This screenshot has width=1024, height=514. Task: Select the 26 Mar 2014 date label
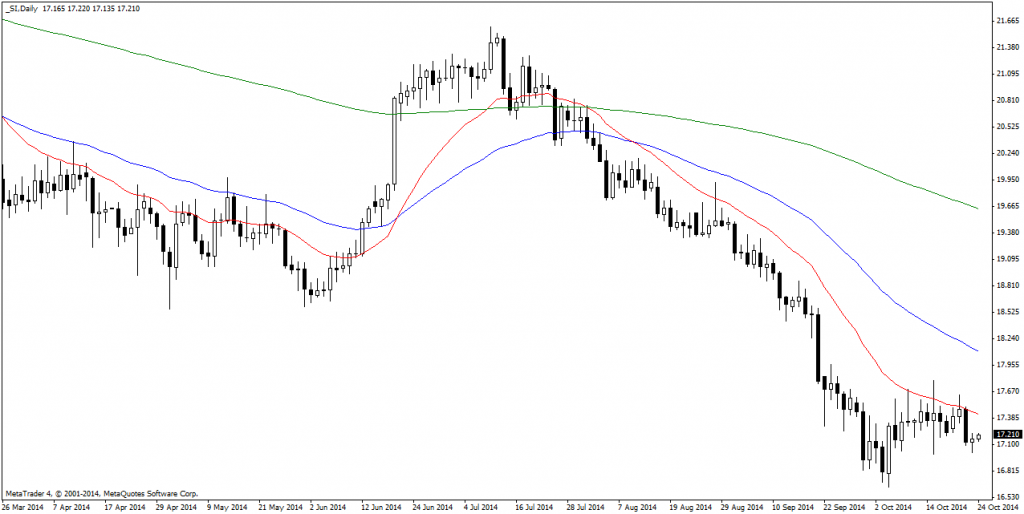(25, 507)
